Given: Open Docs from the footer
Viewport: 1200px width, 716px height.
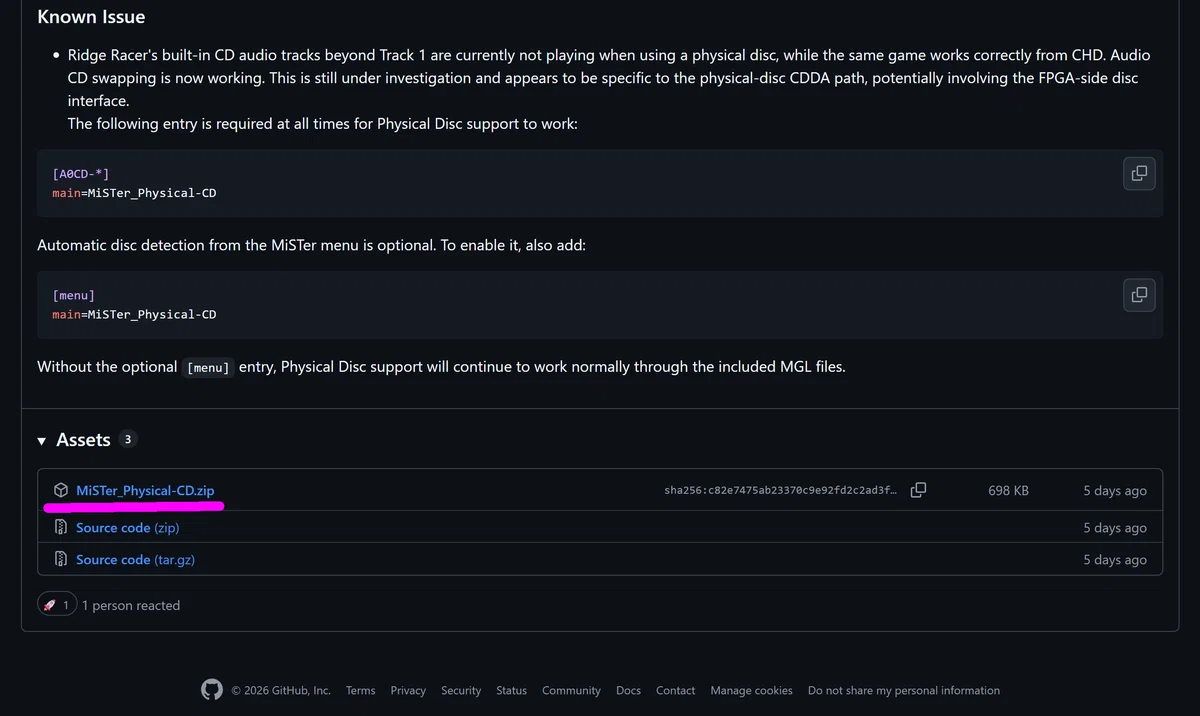Looking at the screenshot, I should tap(628, 690).
